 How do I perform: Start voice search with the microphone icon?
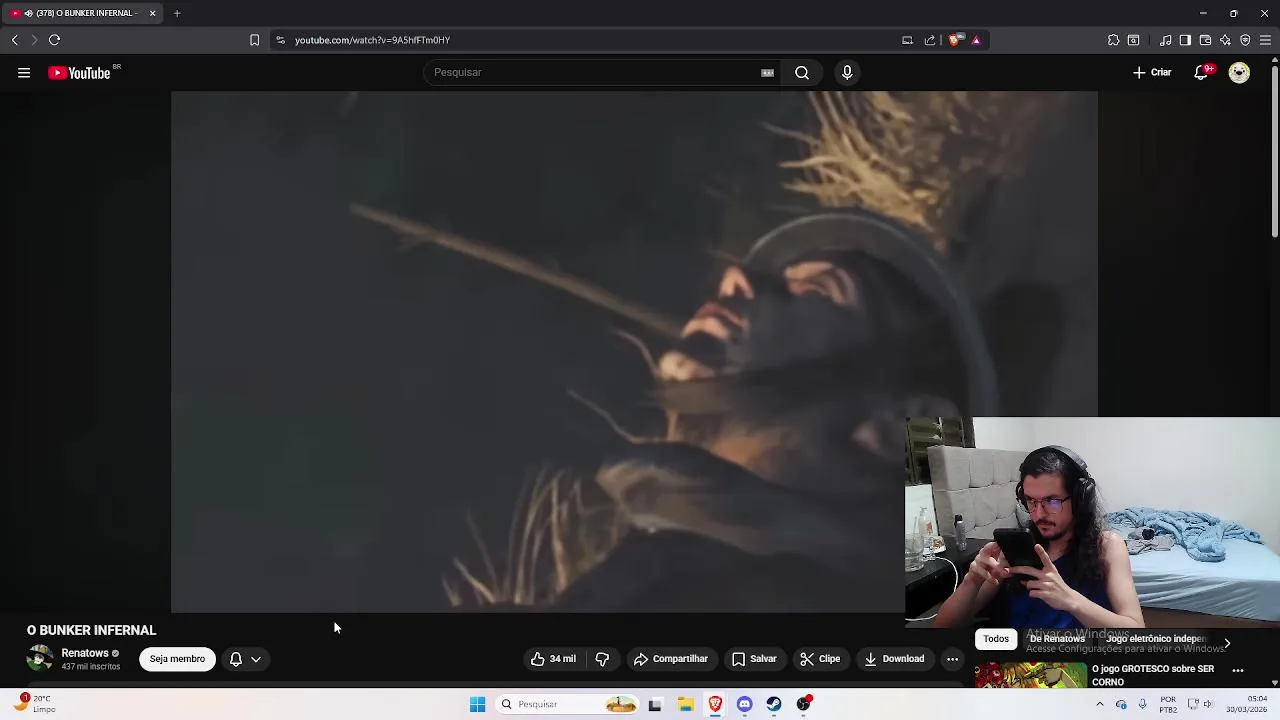click(x=847, y=72)
